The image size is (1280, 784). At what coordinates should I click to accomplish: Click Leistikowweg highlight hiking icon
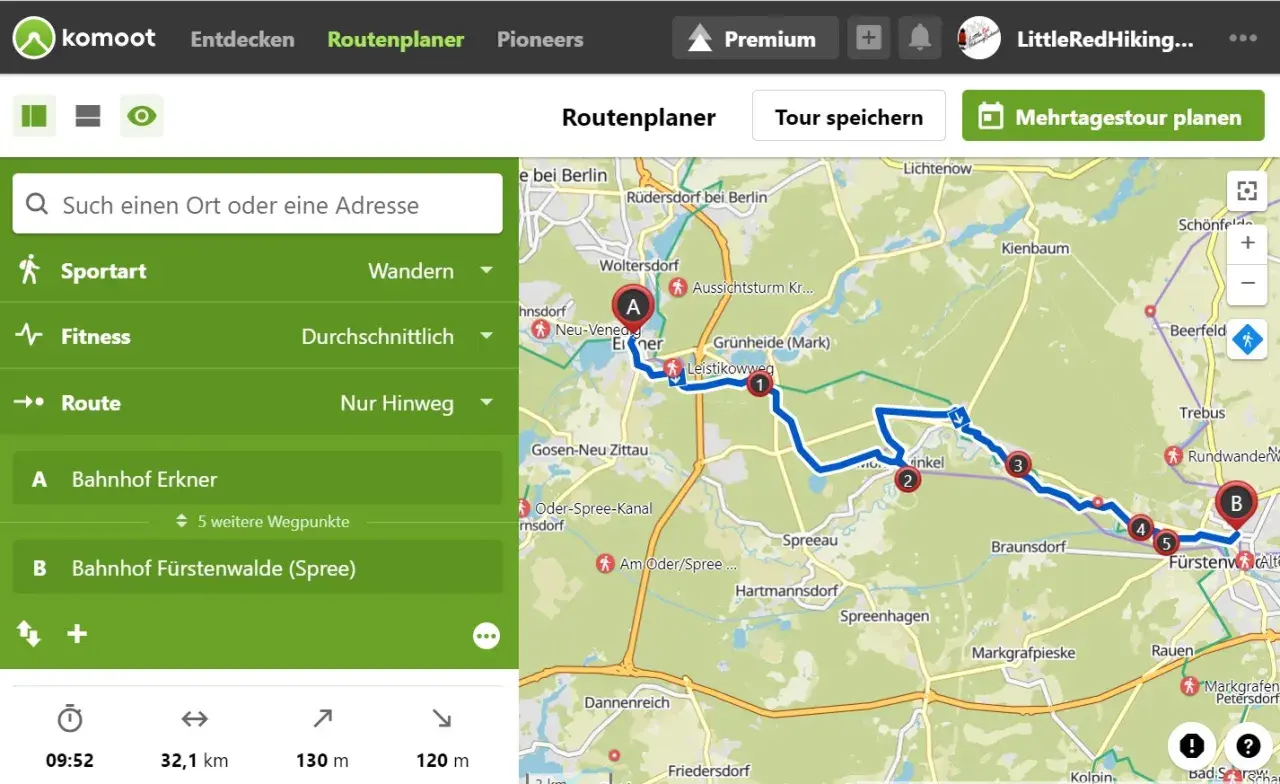pos(673,367)
